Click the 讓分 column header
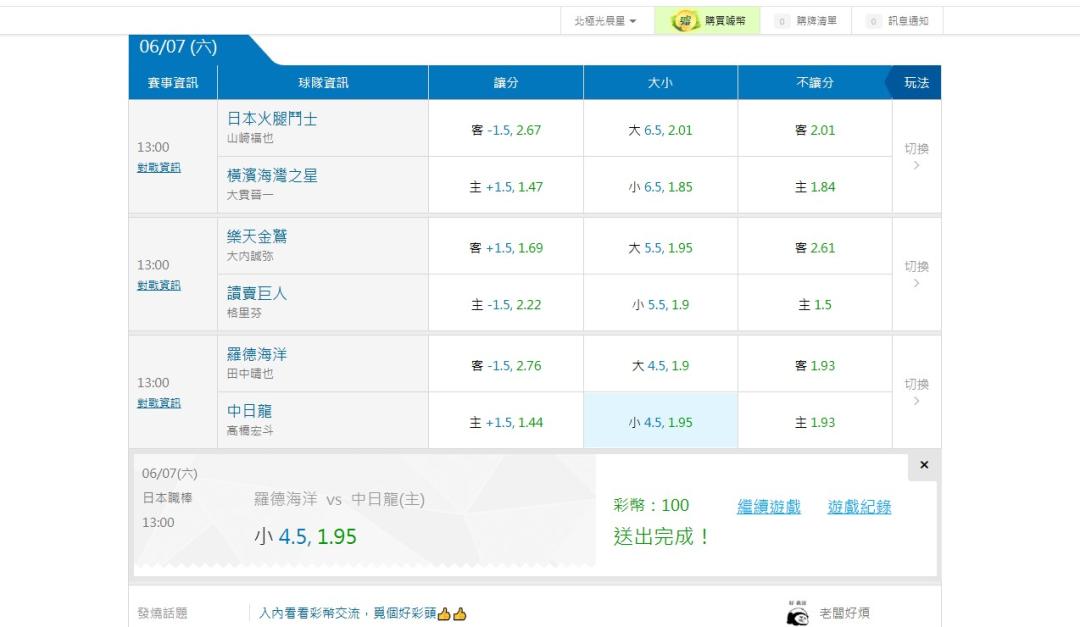This screenshot has width=1080, height=627. coord(506,83)
